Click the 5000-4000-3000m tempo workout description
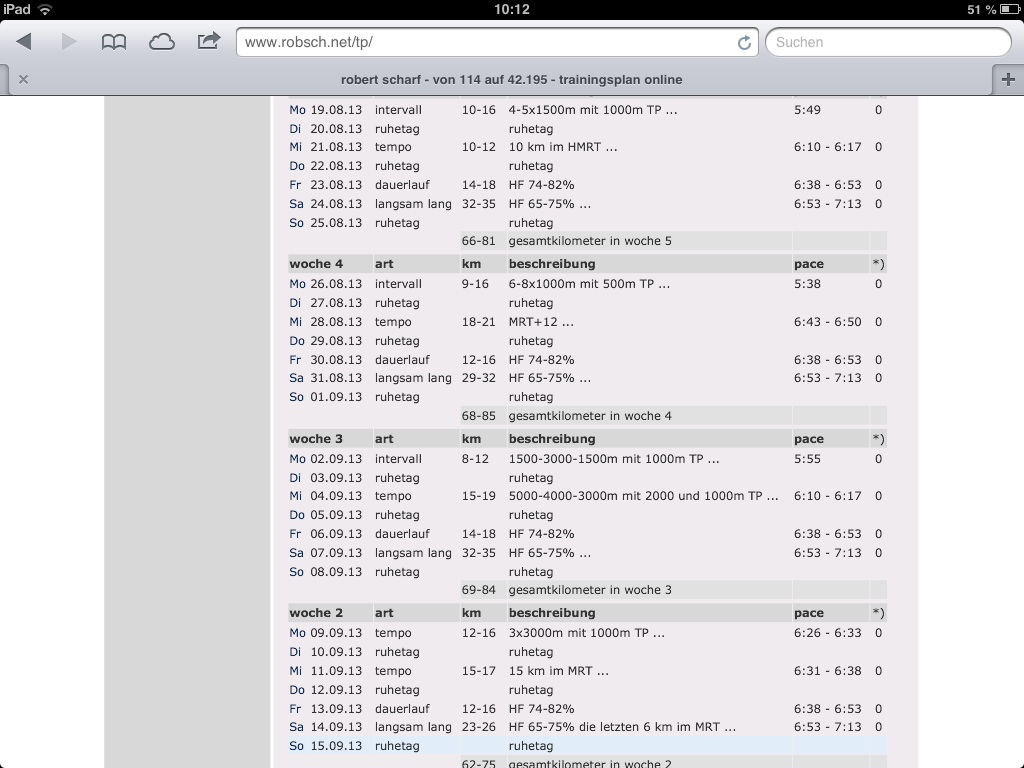This screenshot has height=768, width=1024. tap(643, 496)
